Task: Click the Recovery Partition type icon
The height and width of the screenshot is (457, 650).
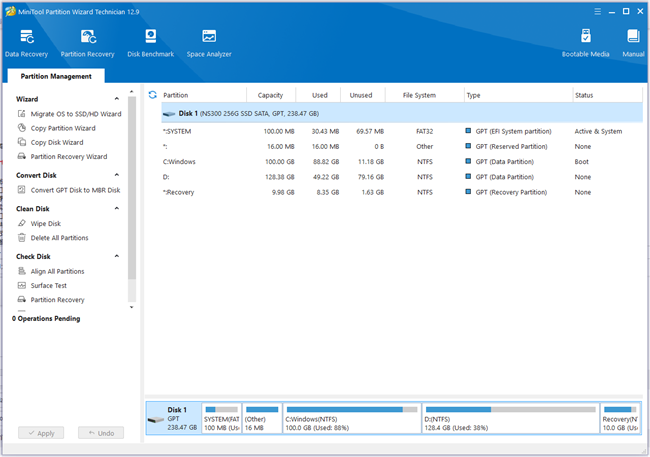Action: (468, 192)
